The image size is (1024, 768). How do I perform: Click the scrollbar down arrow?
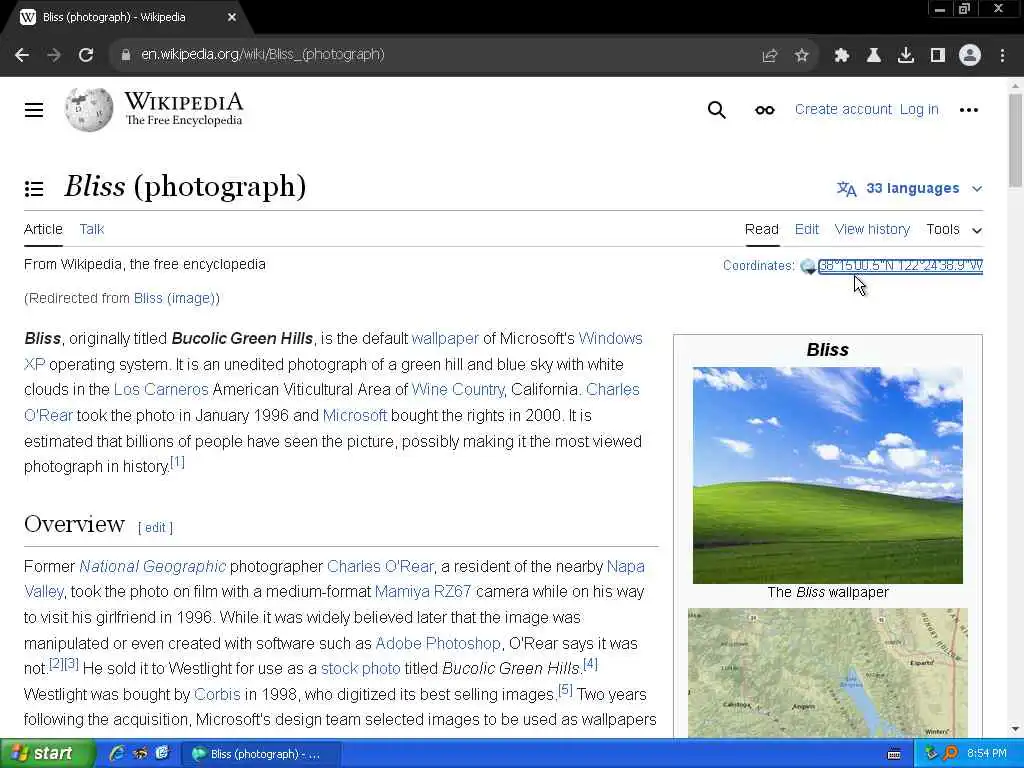click(1015, 729)
